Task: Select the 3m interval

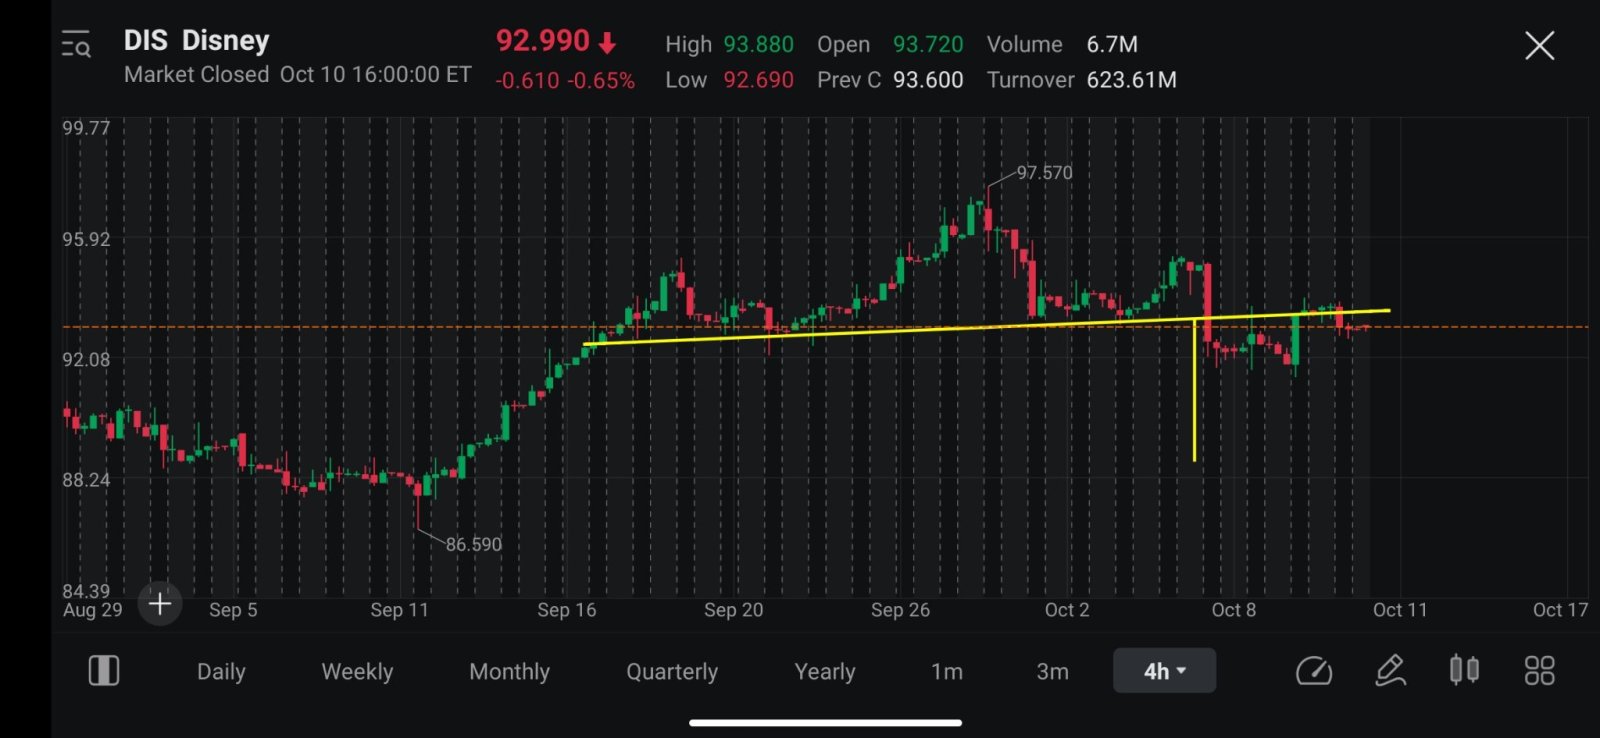Action: (1053, 672)
